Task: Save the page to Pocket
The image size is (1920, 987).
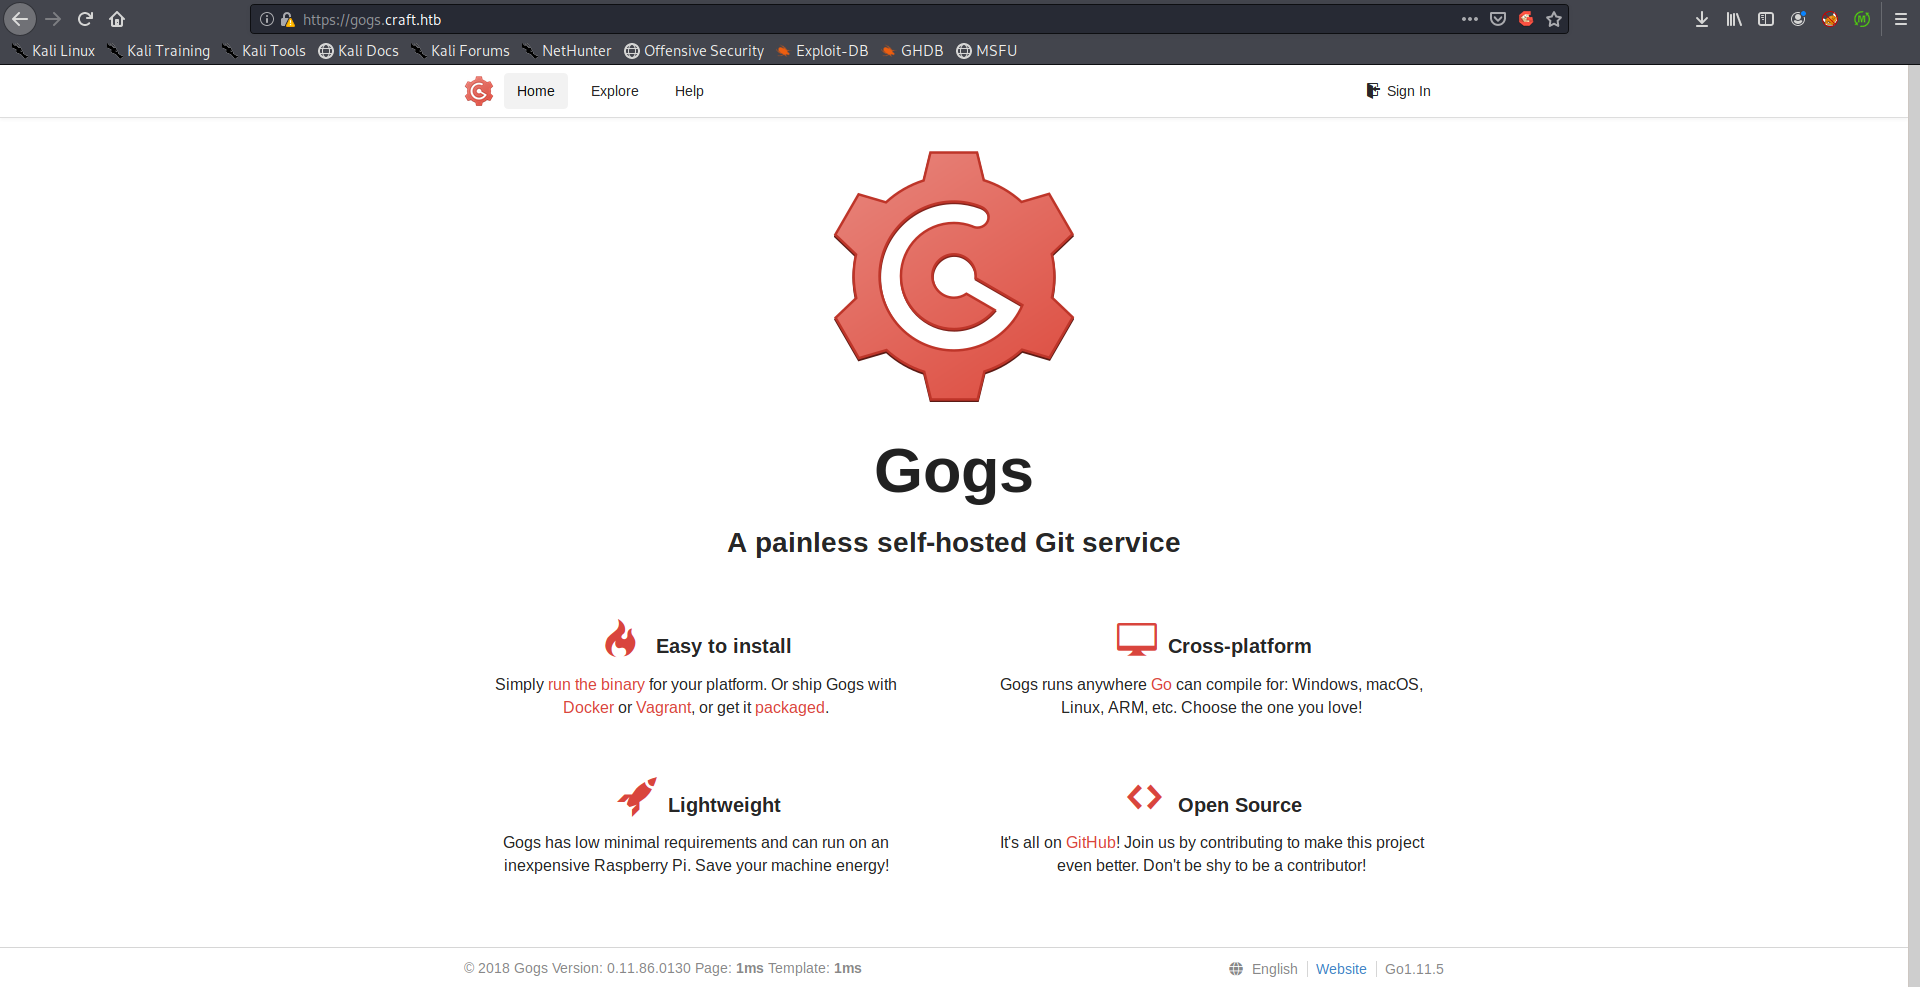Action: (x=1498, y=19)
